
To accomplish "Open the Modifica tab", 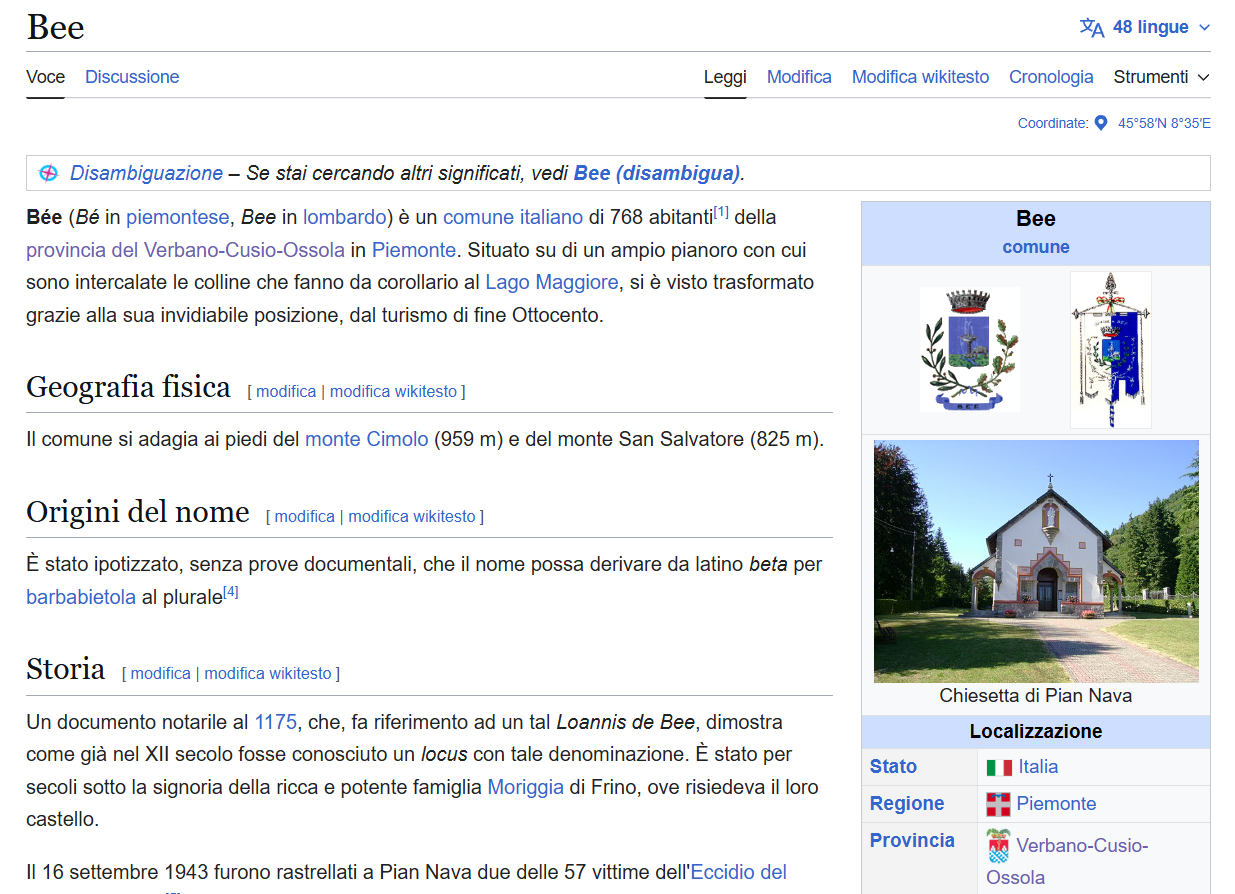I will click(799, 77).
